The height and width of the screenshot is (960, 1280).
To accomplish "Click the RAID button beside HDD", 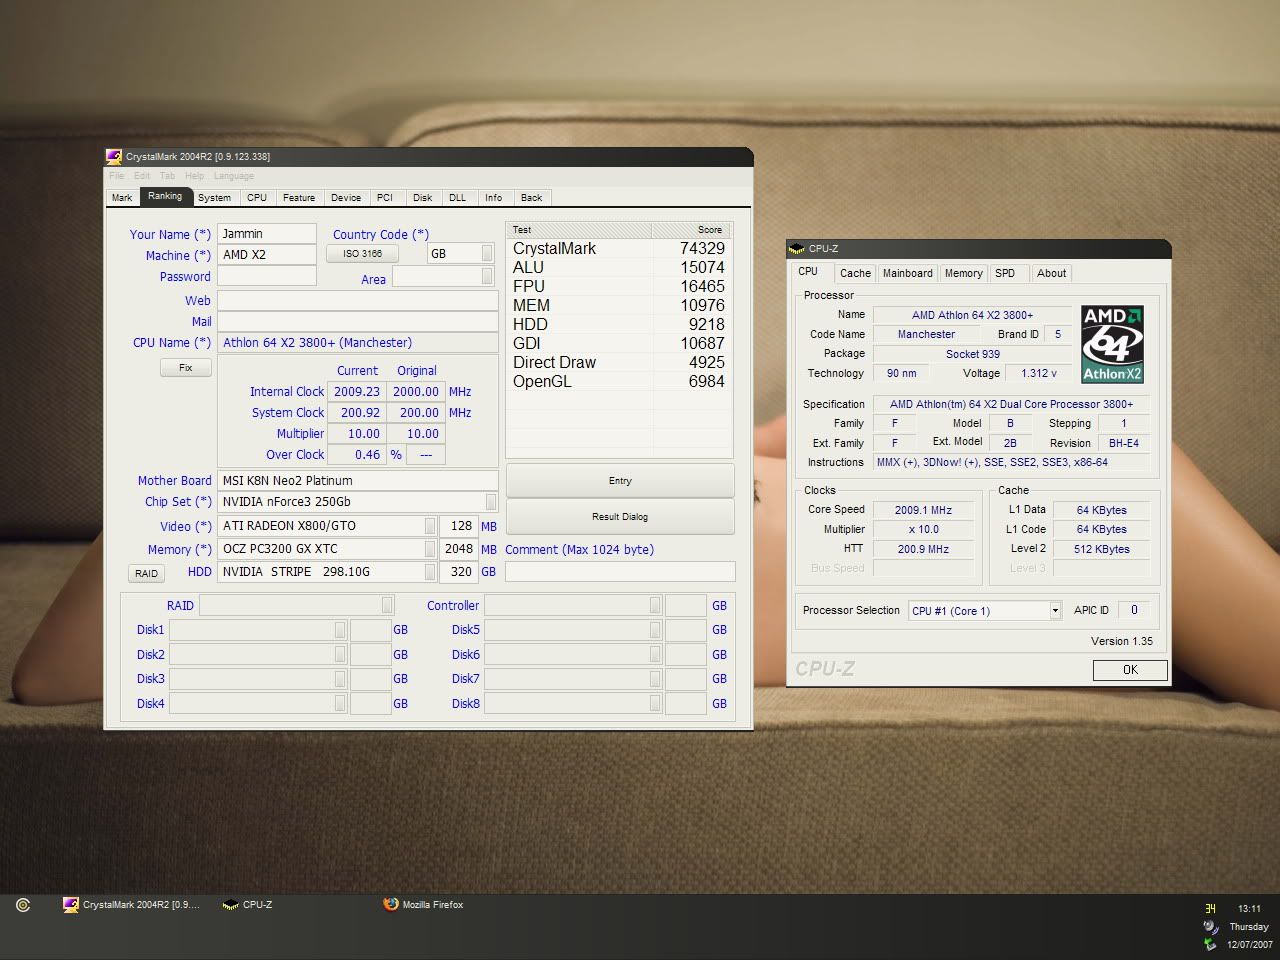I will click(x=146, y=573).
